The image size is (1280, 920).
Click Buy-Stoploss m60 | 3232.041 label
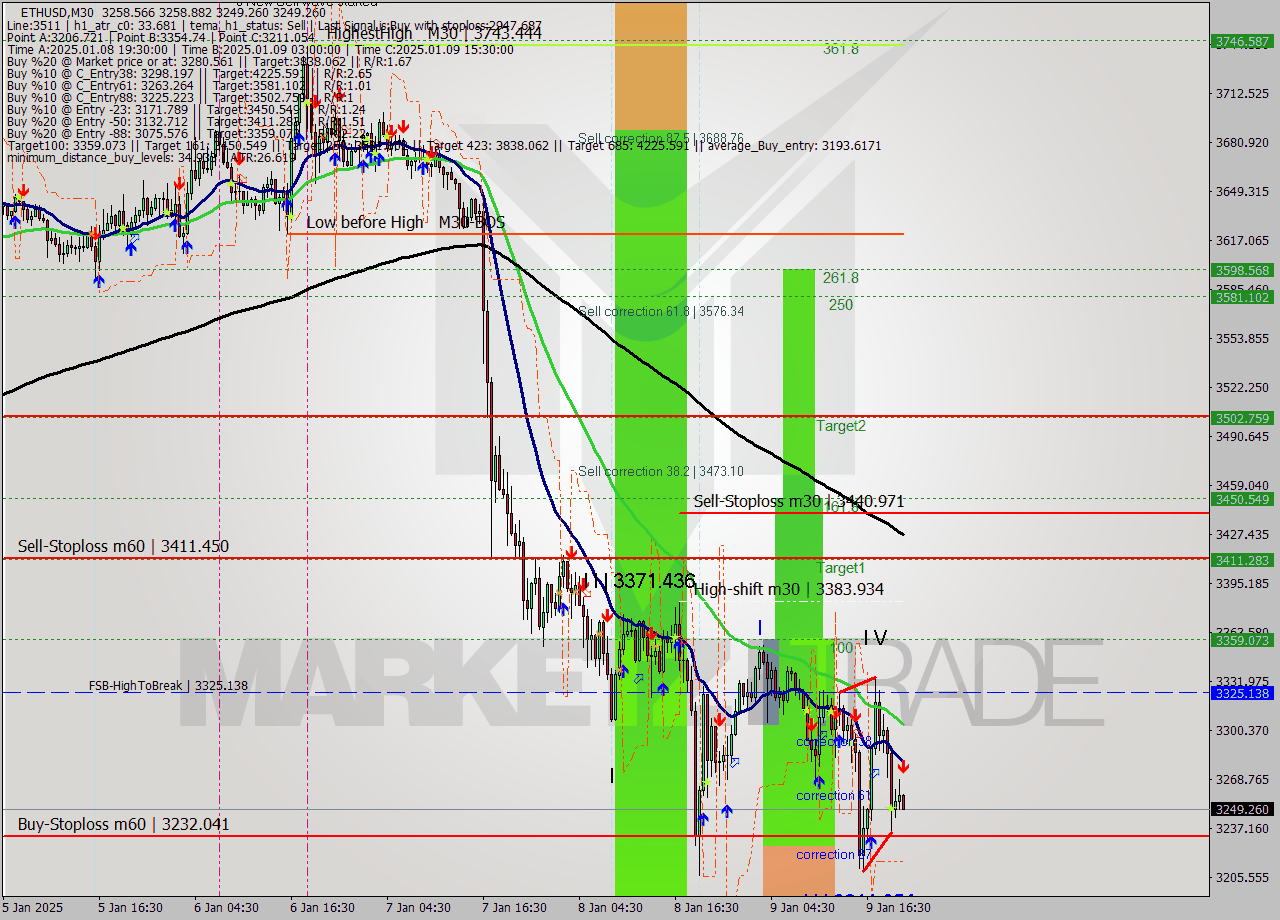click(123, 824)
